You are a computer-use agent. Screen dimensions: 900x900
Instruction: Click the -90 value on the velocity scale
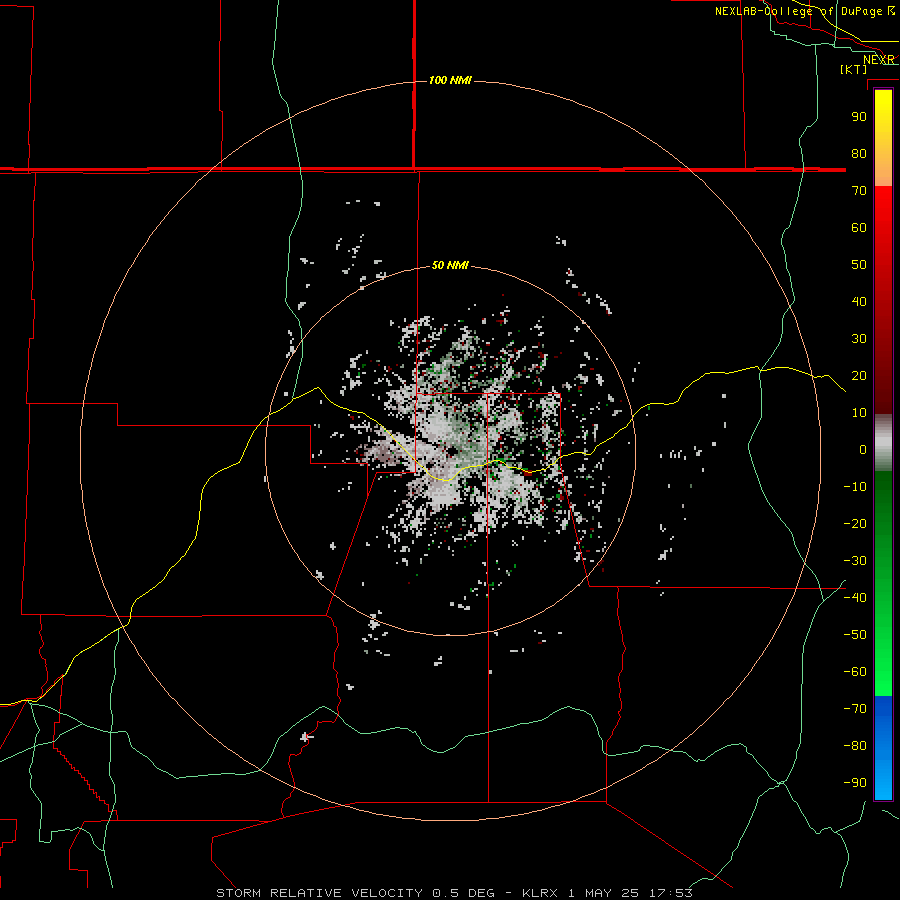tap(855, 783)
